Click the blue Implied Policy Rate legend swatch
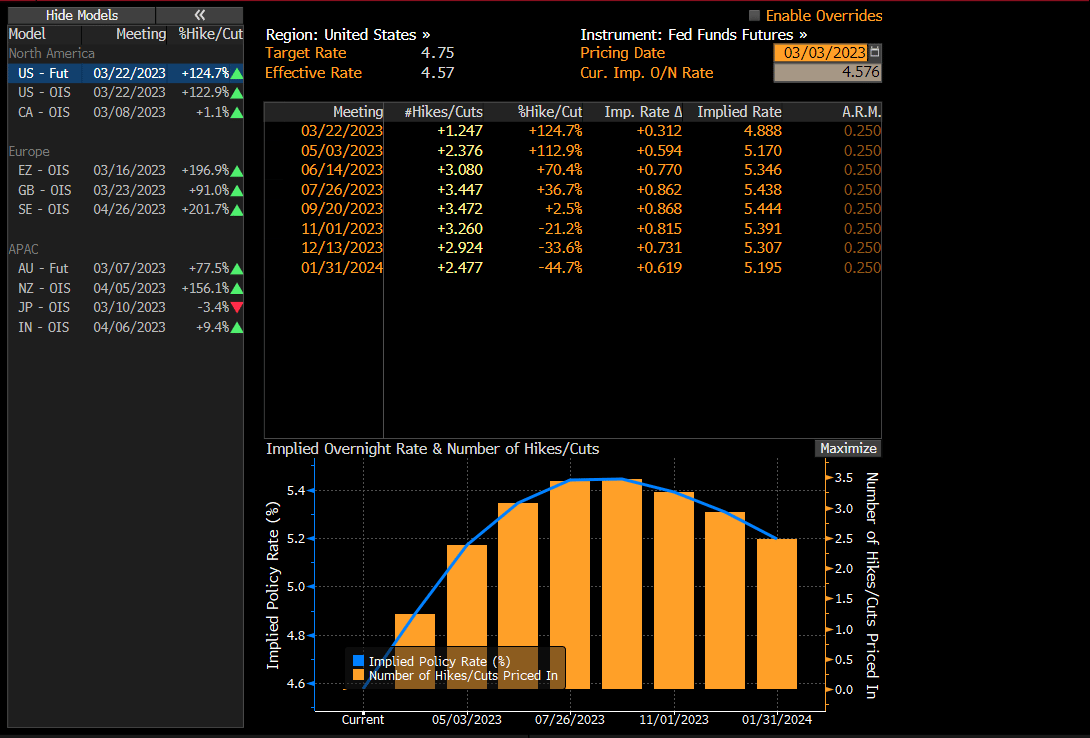Viewport: 1090px width, 738px height. pos(359,661)
